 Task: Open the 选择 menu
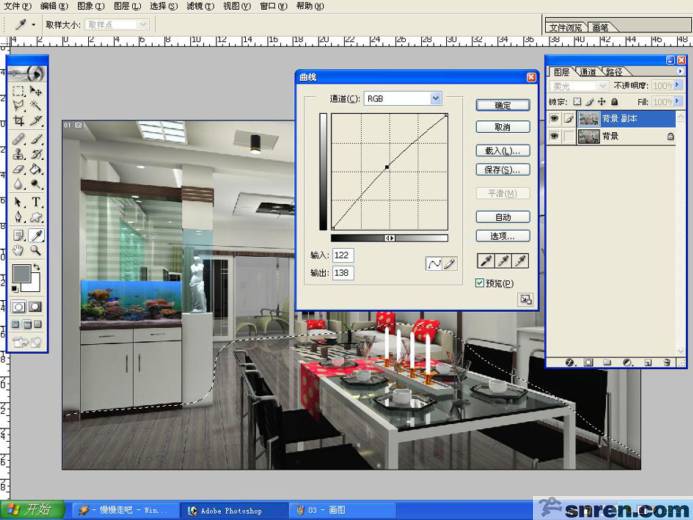pyautogui.click(x=164, y=6)
